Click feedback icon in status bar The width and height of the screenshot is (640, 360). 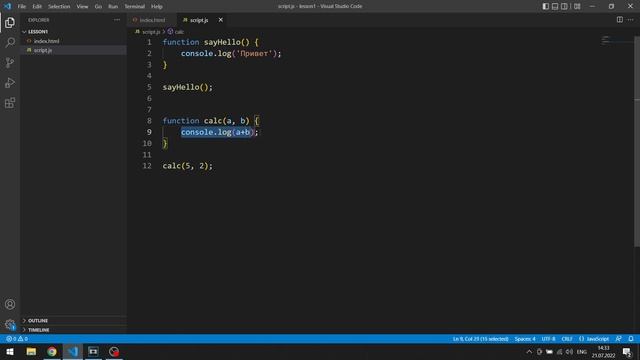619,339
